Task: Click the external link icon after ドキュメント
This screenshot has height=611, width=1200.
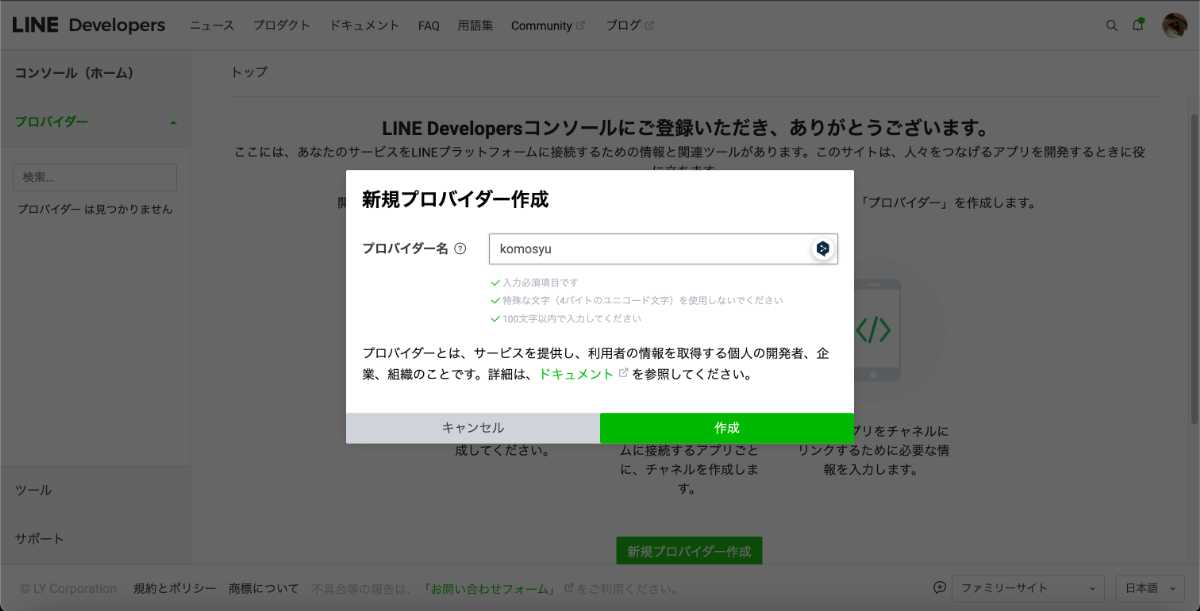Action: pyautogui.click(x=623, y=373)
